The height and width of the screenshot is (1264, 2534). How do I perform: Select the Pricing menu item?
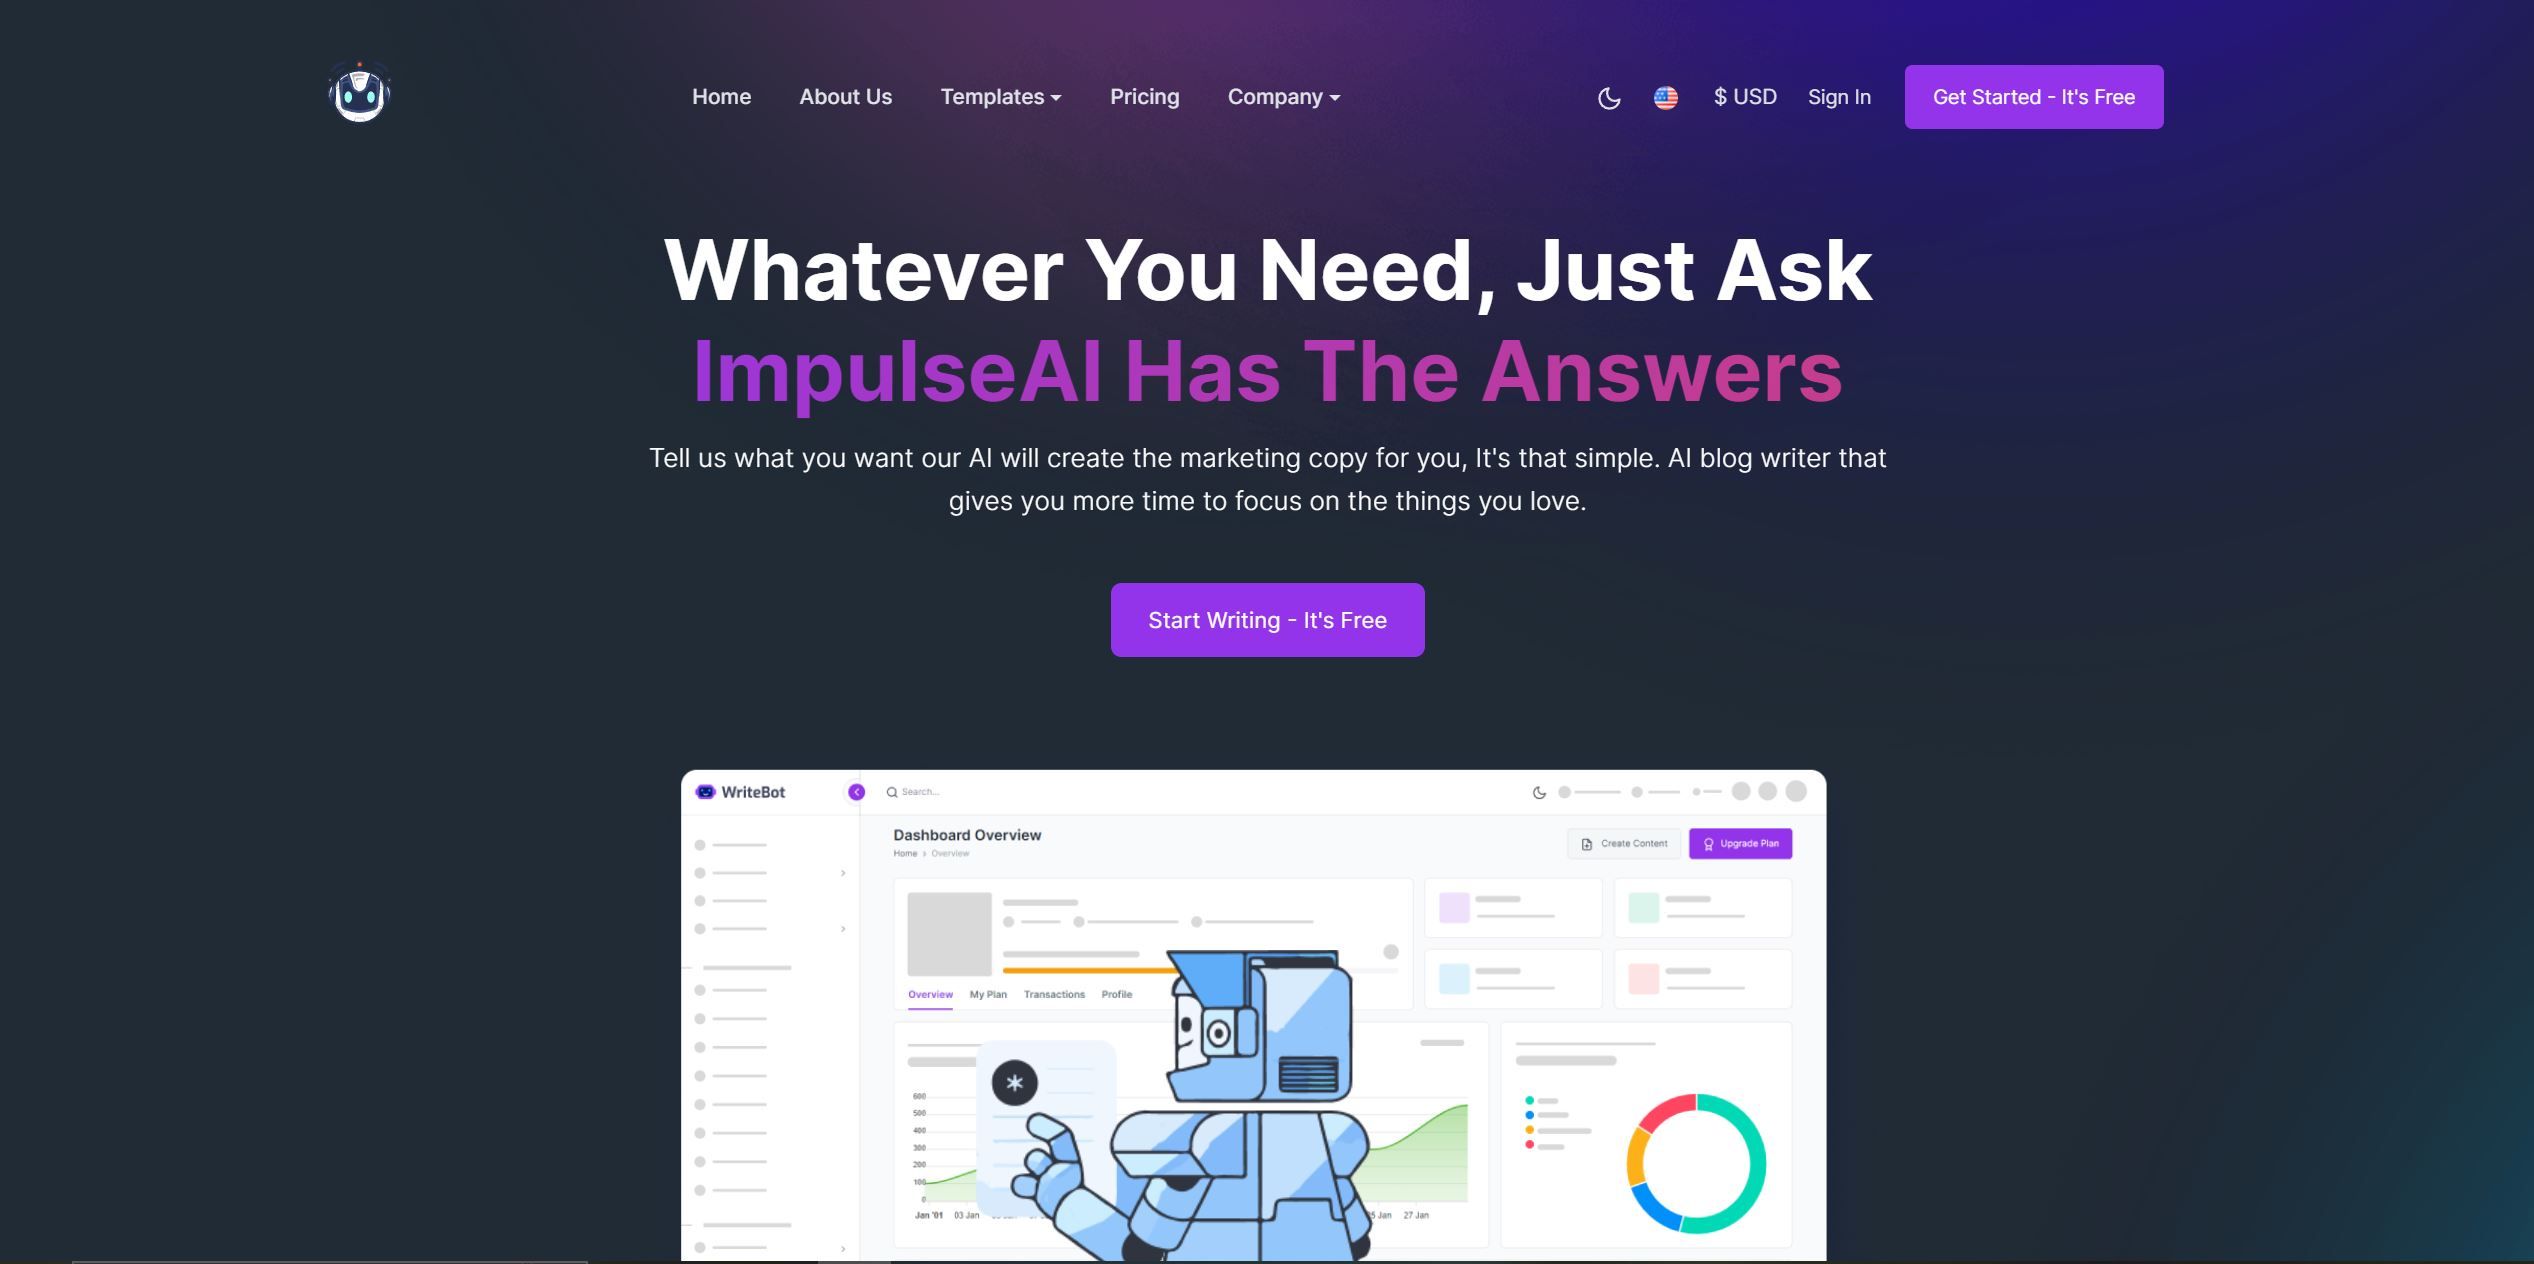tap(1144, 95)
